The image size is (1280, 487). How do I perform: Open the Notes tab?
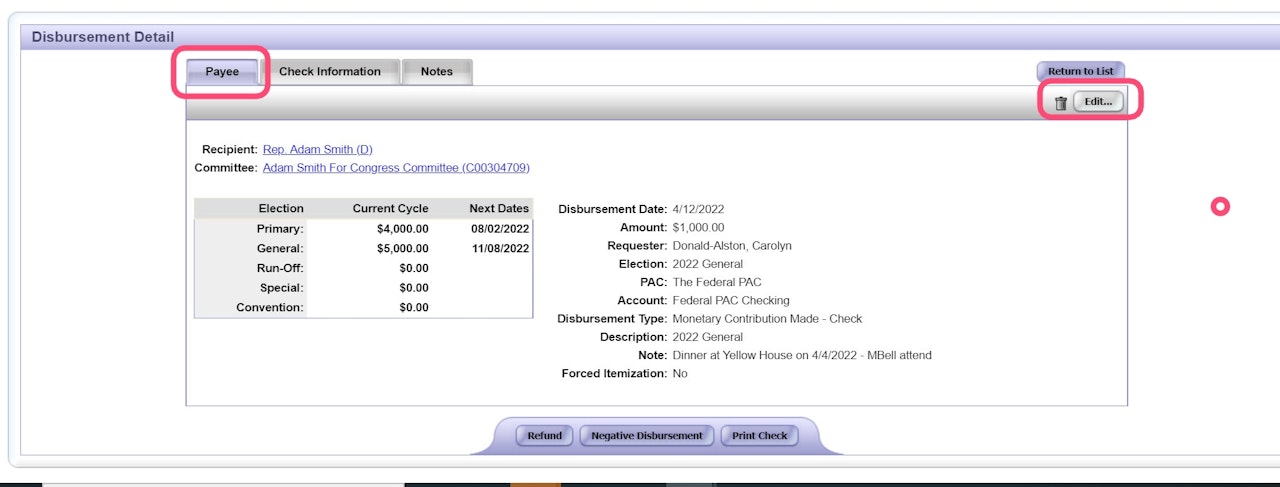click(x=437, y=72)
